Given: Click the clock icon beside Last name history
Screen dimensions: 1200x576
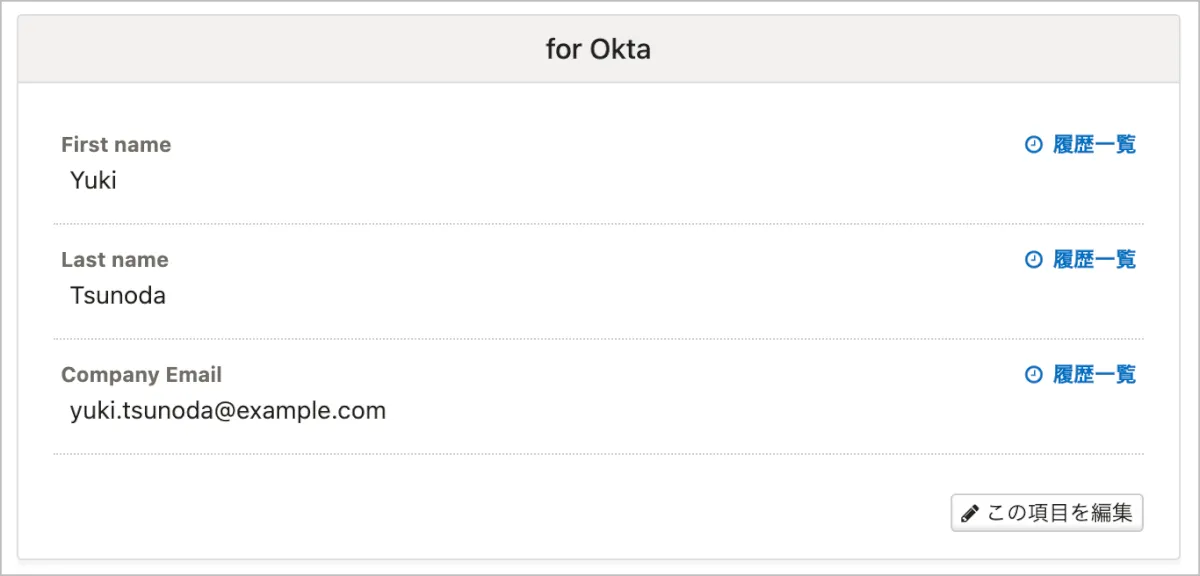Looking at the screenshot, I should tap(1034, 260).
